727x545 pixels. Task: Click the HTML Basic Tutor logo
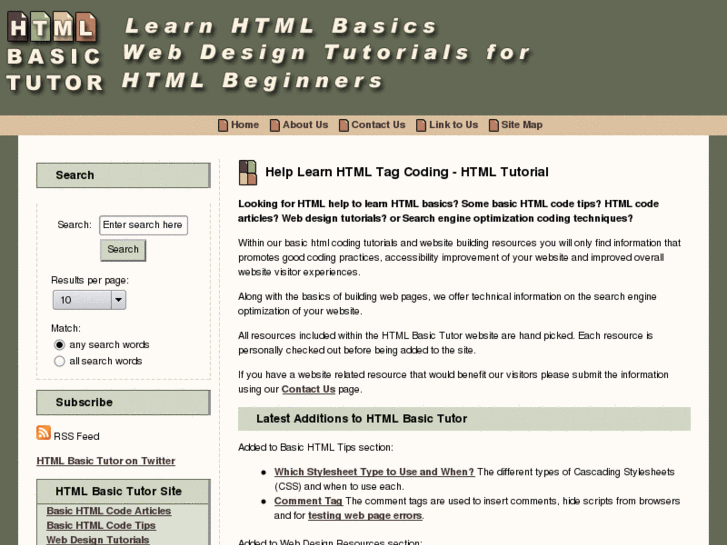(x=54, y=52)
